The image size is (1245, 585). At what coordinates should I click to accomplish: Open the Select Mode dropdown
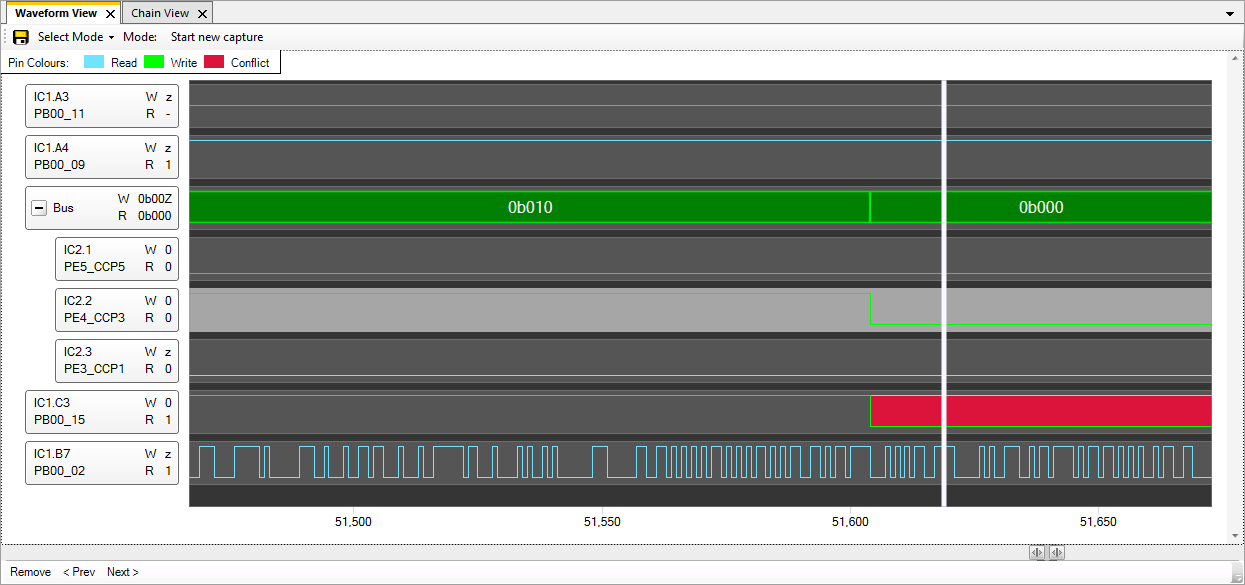tap(76, 37)
